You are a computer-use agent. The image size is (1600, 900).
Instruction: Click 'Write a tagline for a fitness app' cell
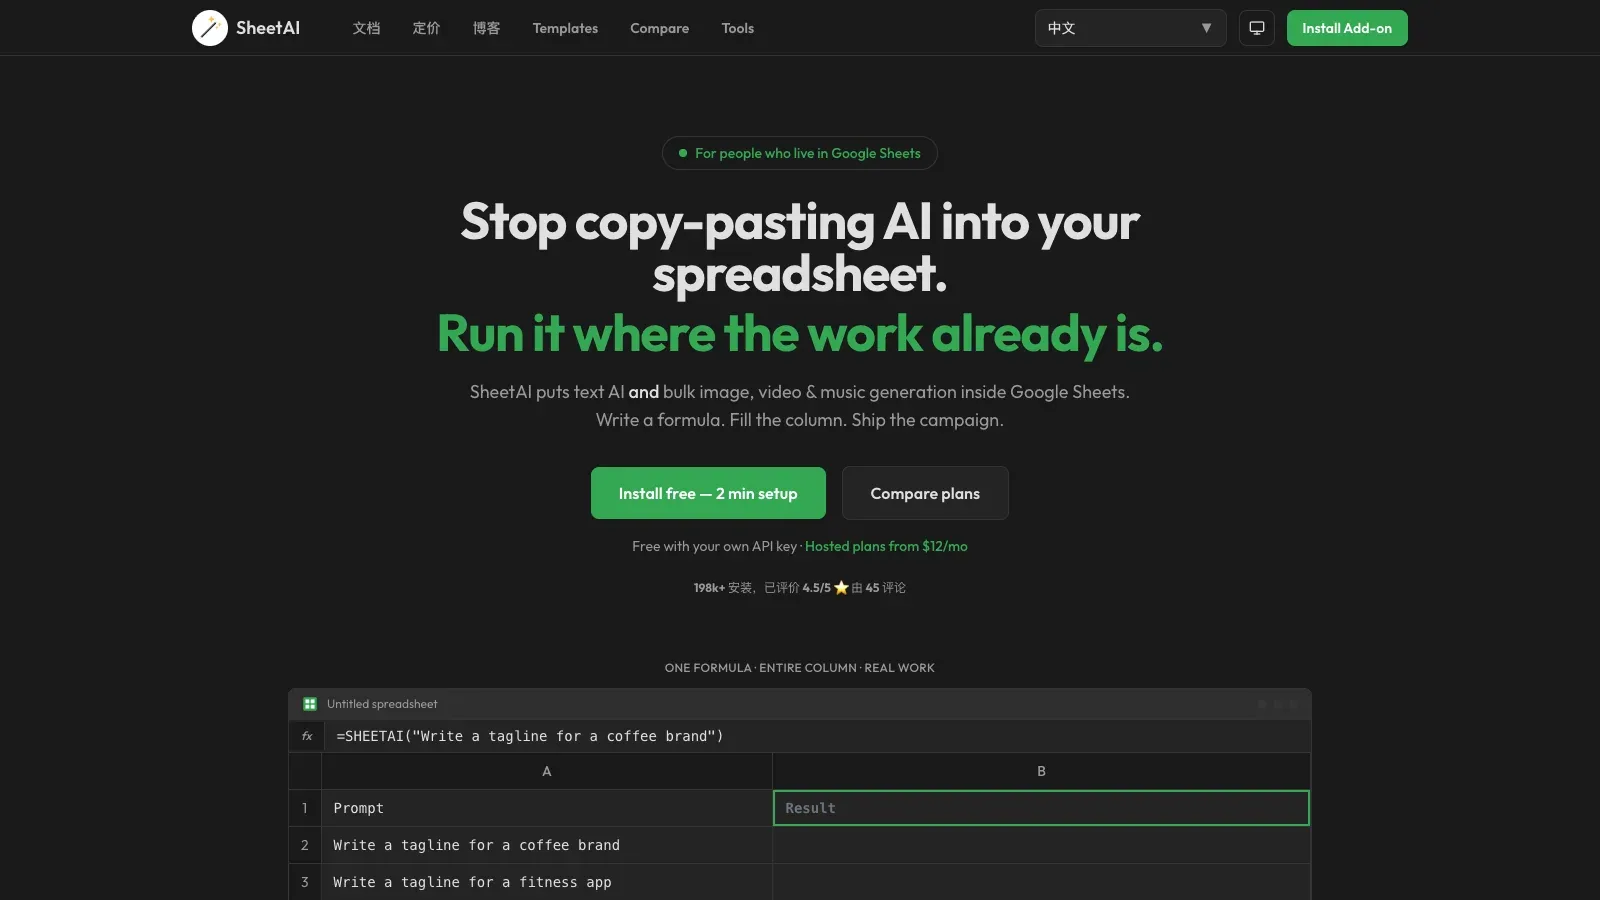(547, 882)
